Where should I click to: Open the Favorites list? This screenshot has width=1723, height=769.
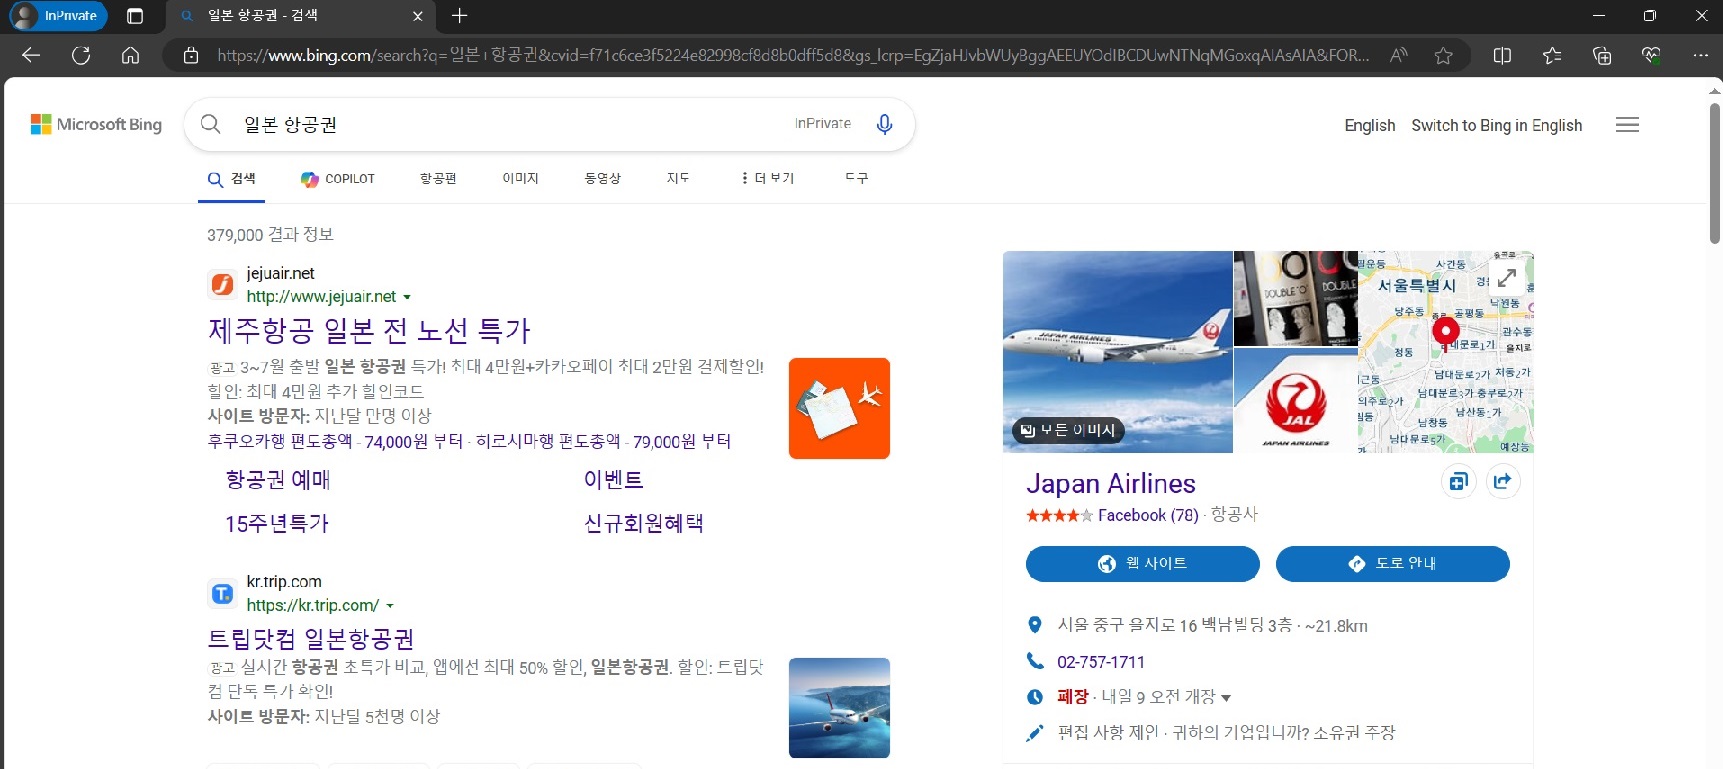pos(1552,56)
